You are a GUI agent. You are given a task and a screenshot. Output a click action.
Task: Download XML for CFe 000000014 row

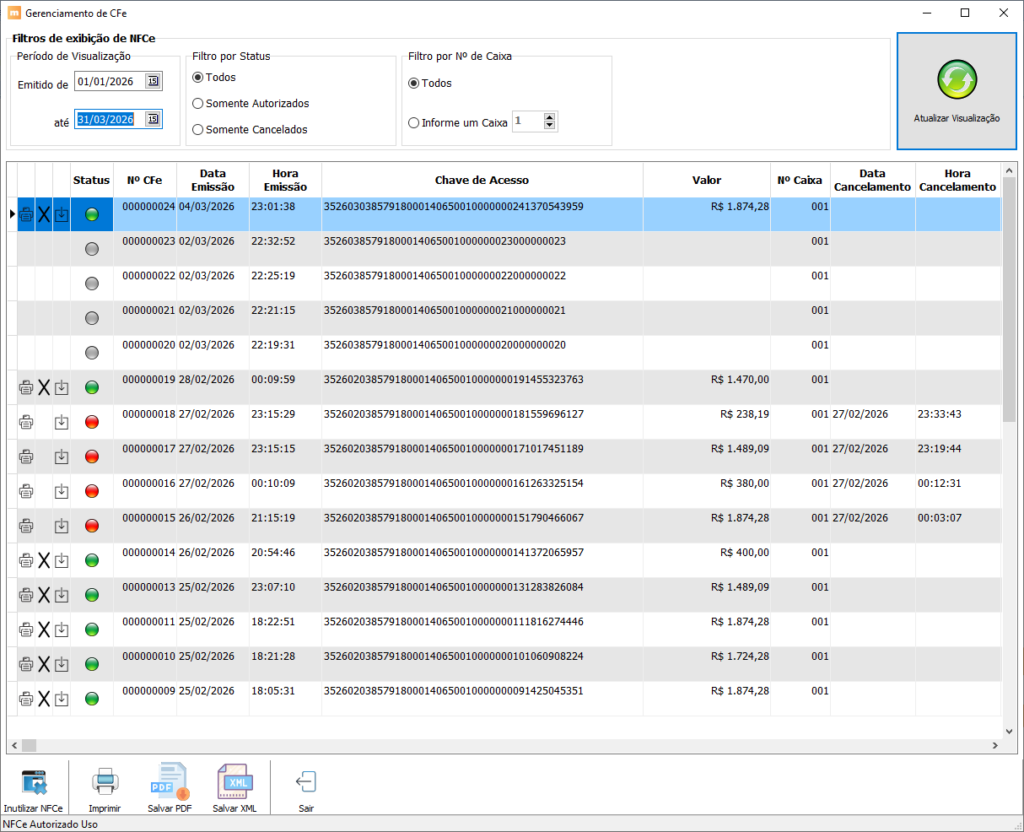(x=61, y=561)
